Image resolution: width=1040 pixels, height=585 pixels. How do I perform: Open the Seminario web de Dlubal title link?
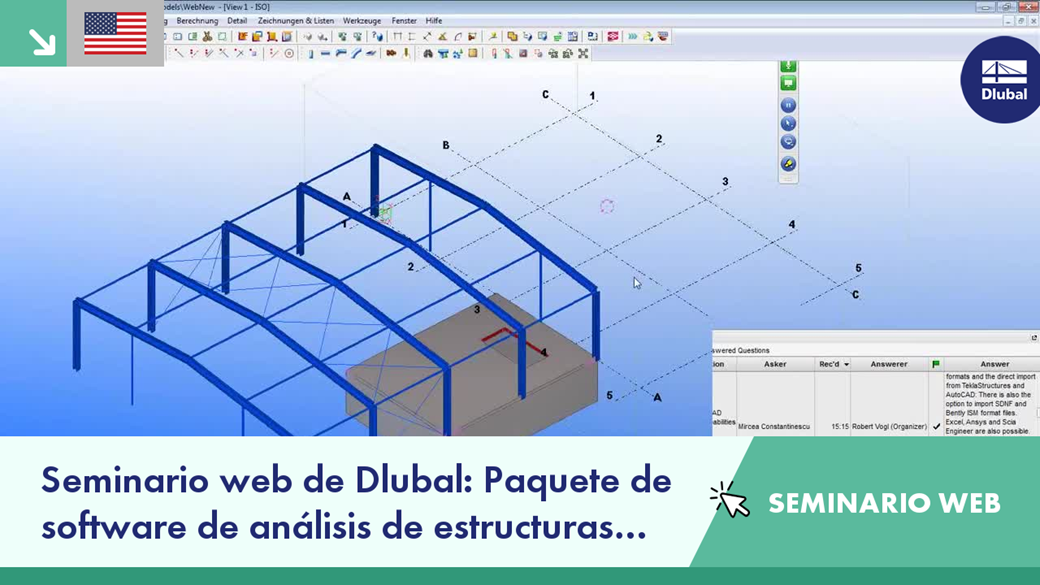click(x=356, y=503)
